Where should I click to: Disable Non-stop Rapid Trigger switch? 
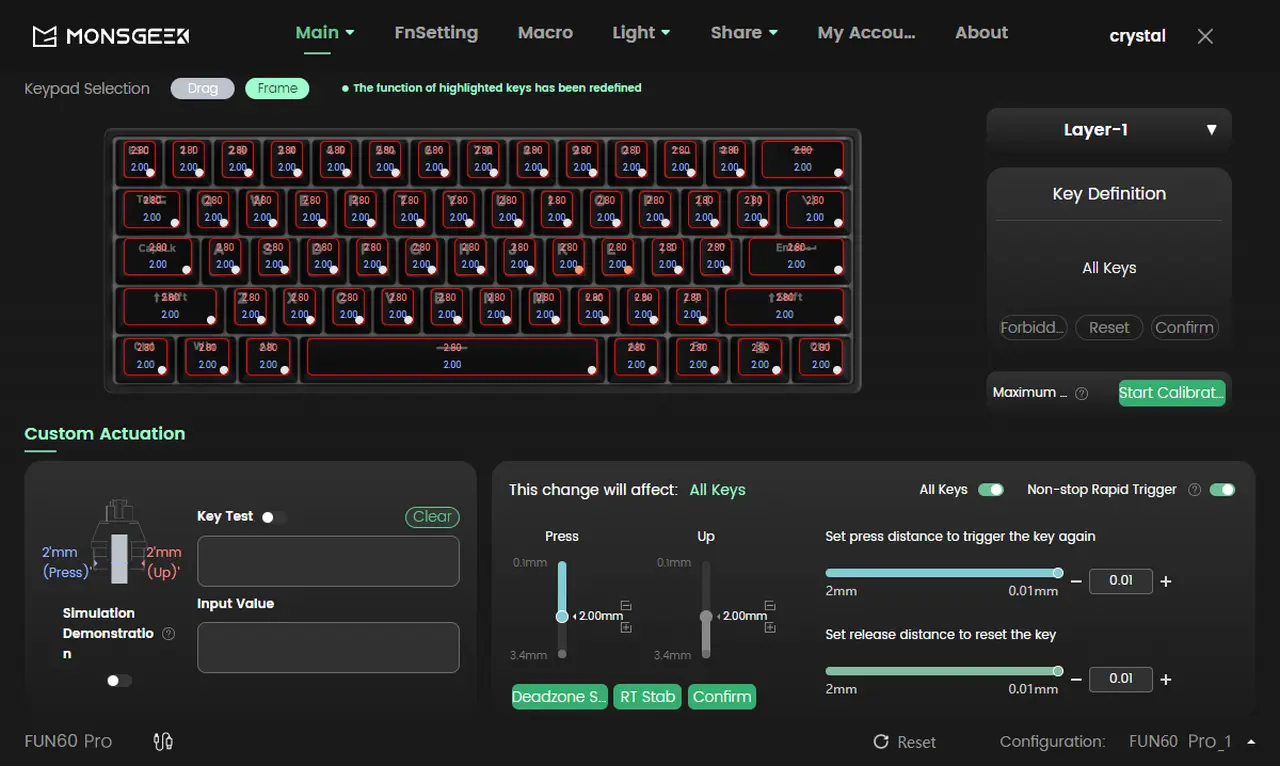[x=1222, y=490]
